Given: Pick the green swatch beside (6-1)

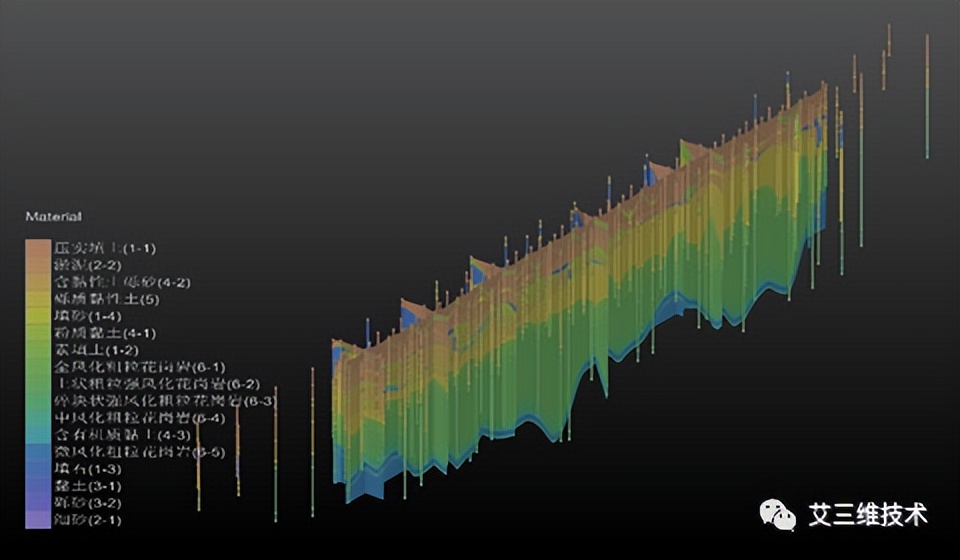Looking at the screenshot, I should point(38,367).
